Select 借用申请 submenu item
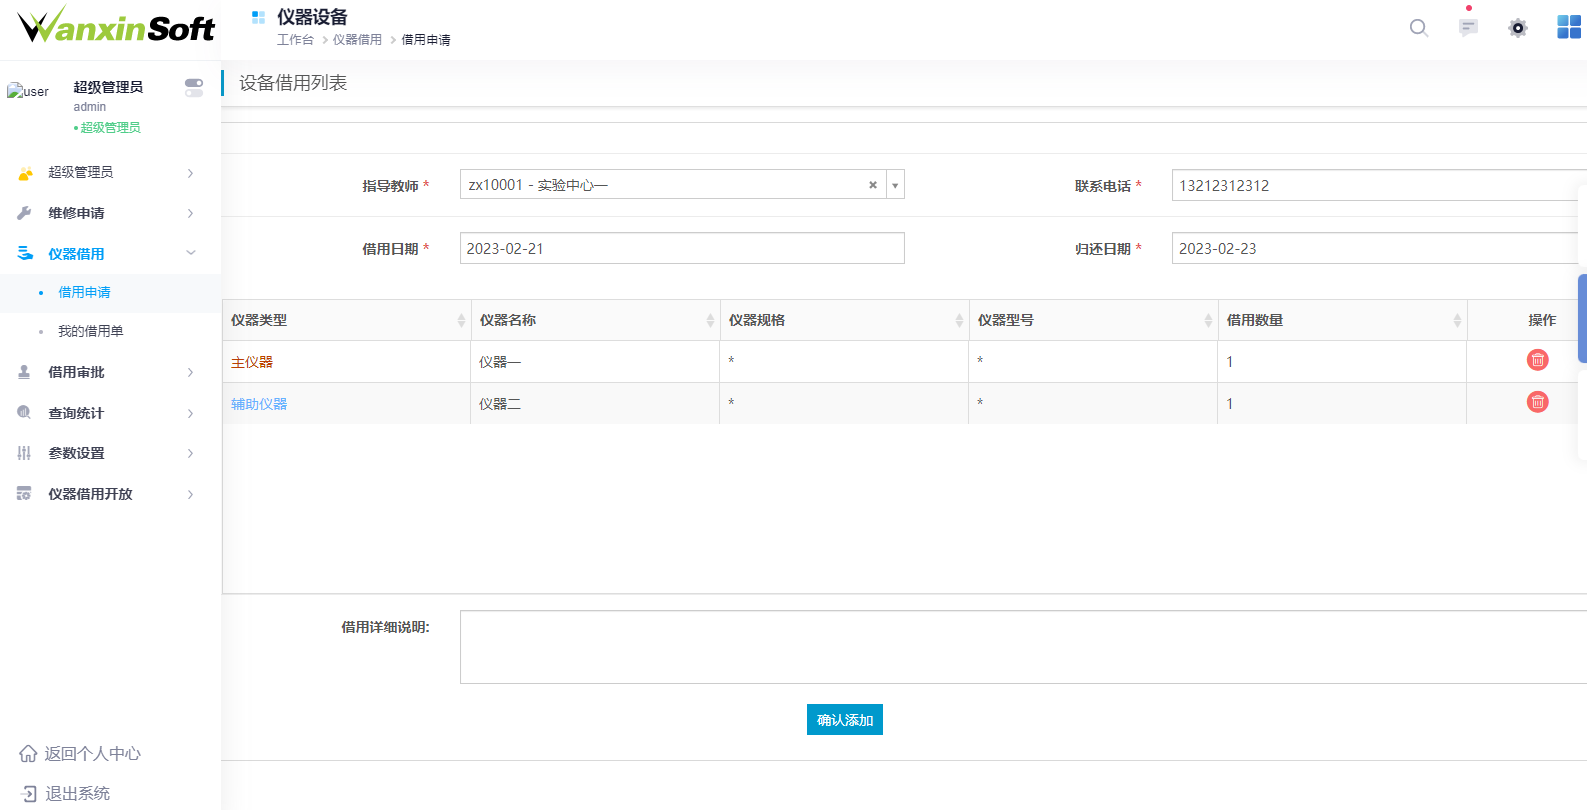The height and width of the screenshot is (810, 1587). (85, 292)
